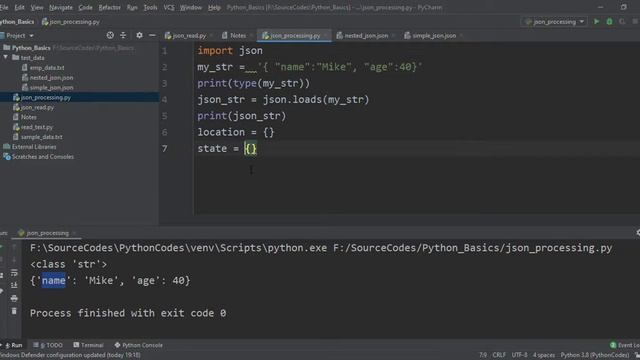Click 'Process finished with exit code 0' text
The width and height of the screenshot is (640, 360).
(128, 313)
